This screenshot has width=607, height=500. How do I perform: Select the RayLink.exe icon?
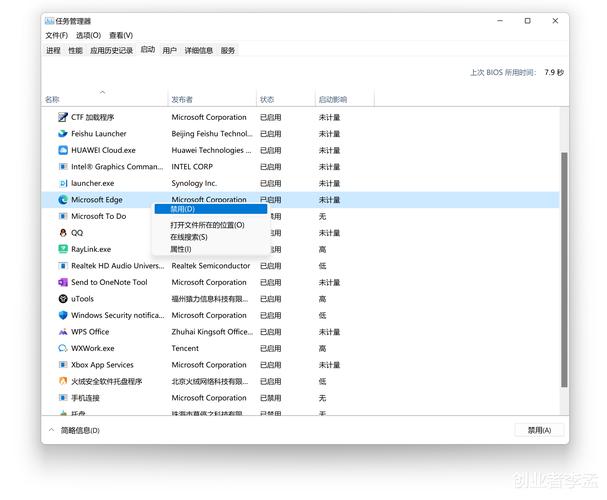click(x=63, y=249)
